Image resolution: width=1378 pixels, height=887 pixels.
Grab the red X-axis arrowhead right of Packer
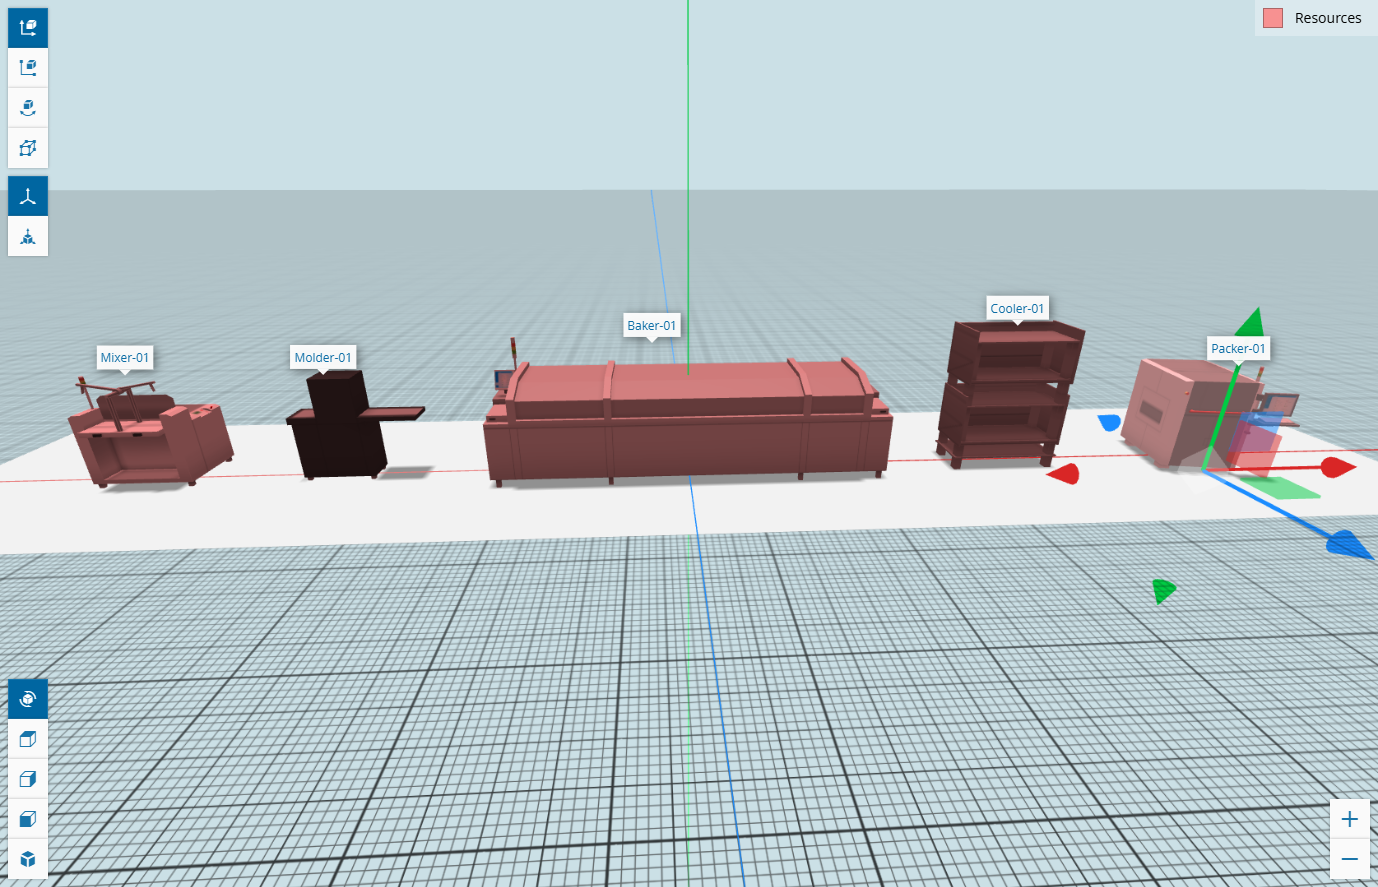[1338, 467]
